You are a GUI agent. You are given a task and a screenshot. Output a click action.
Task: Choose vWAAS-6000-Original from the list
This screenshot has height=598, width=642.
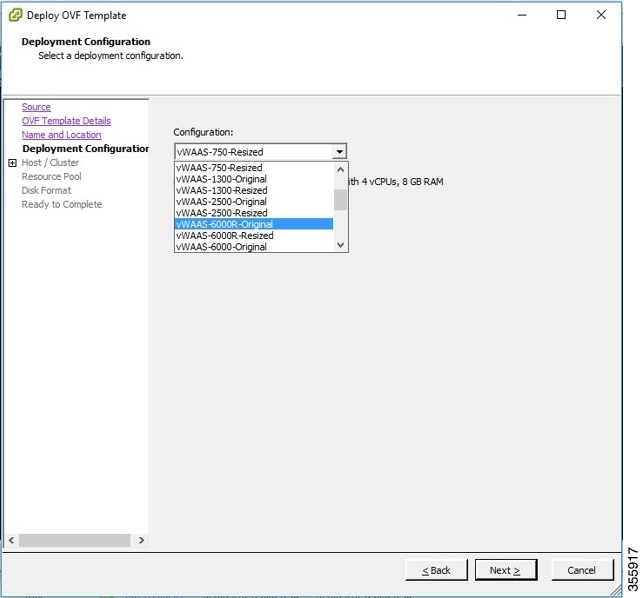[254, 247]
